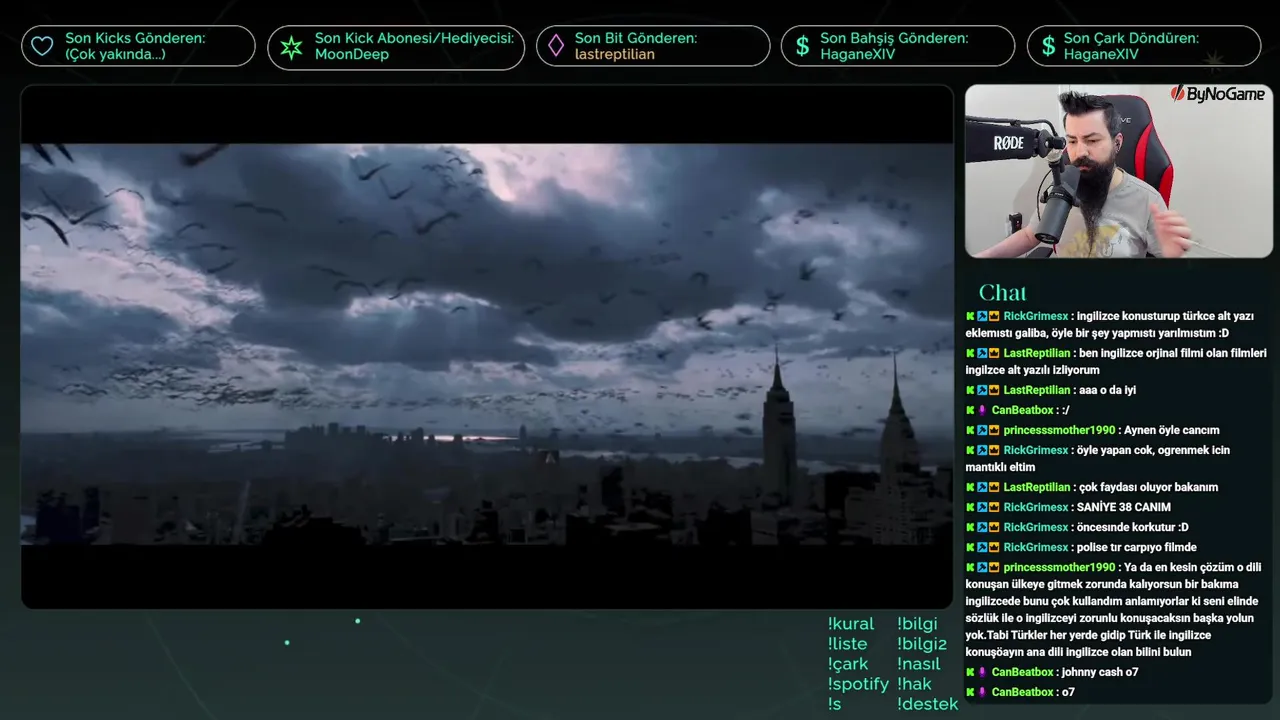
Task: Click the 'Son Çark Döndüren:' label
Action: 1131,38
